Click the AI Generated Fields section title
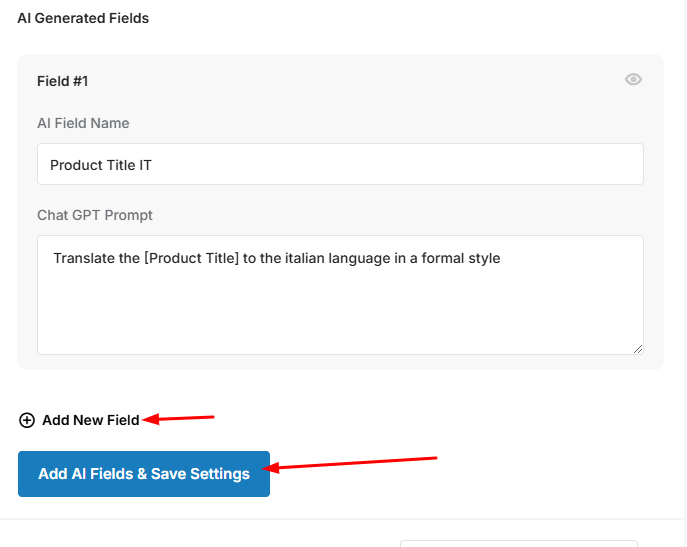687x547 pixels. [x=83, y=18]
